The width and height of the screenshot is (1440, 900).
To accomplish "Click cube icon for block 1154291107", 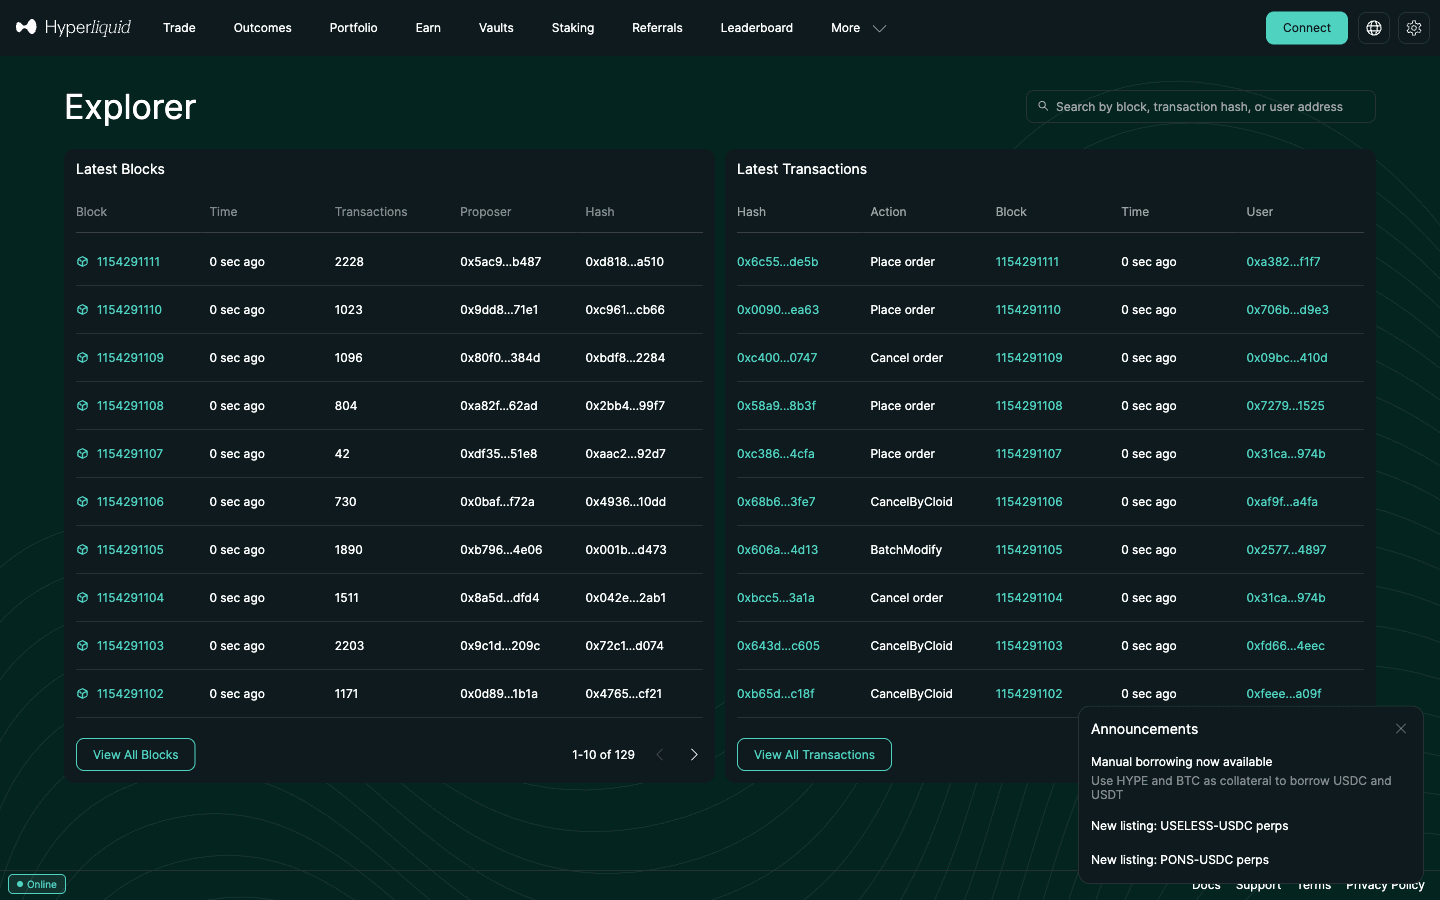I will (82, 454).
